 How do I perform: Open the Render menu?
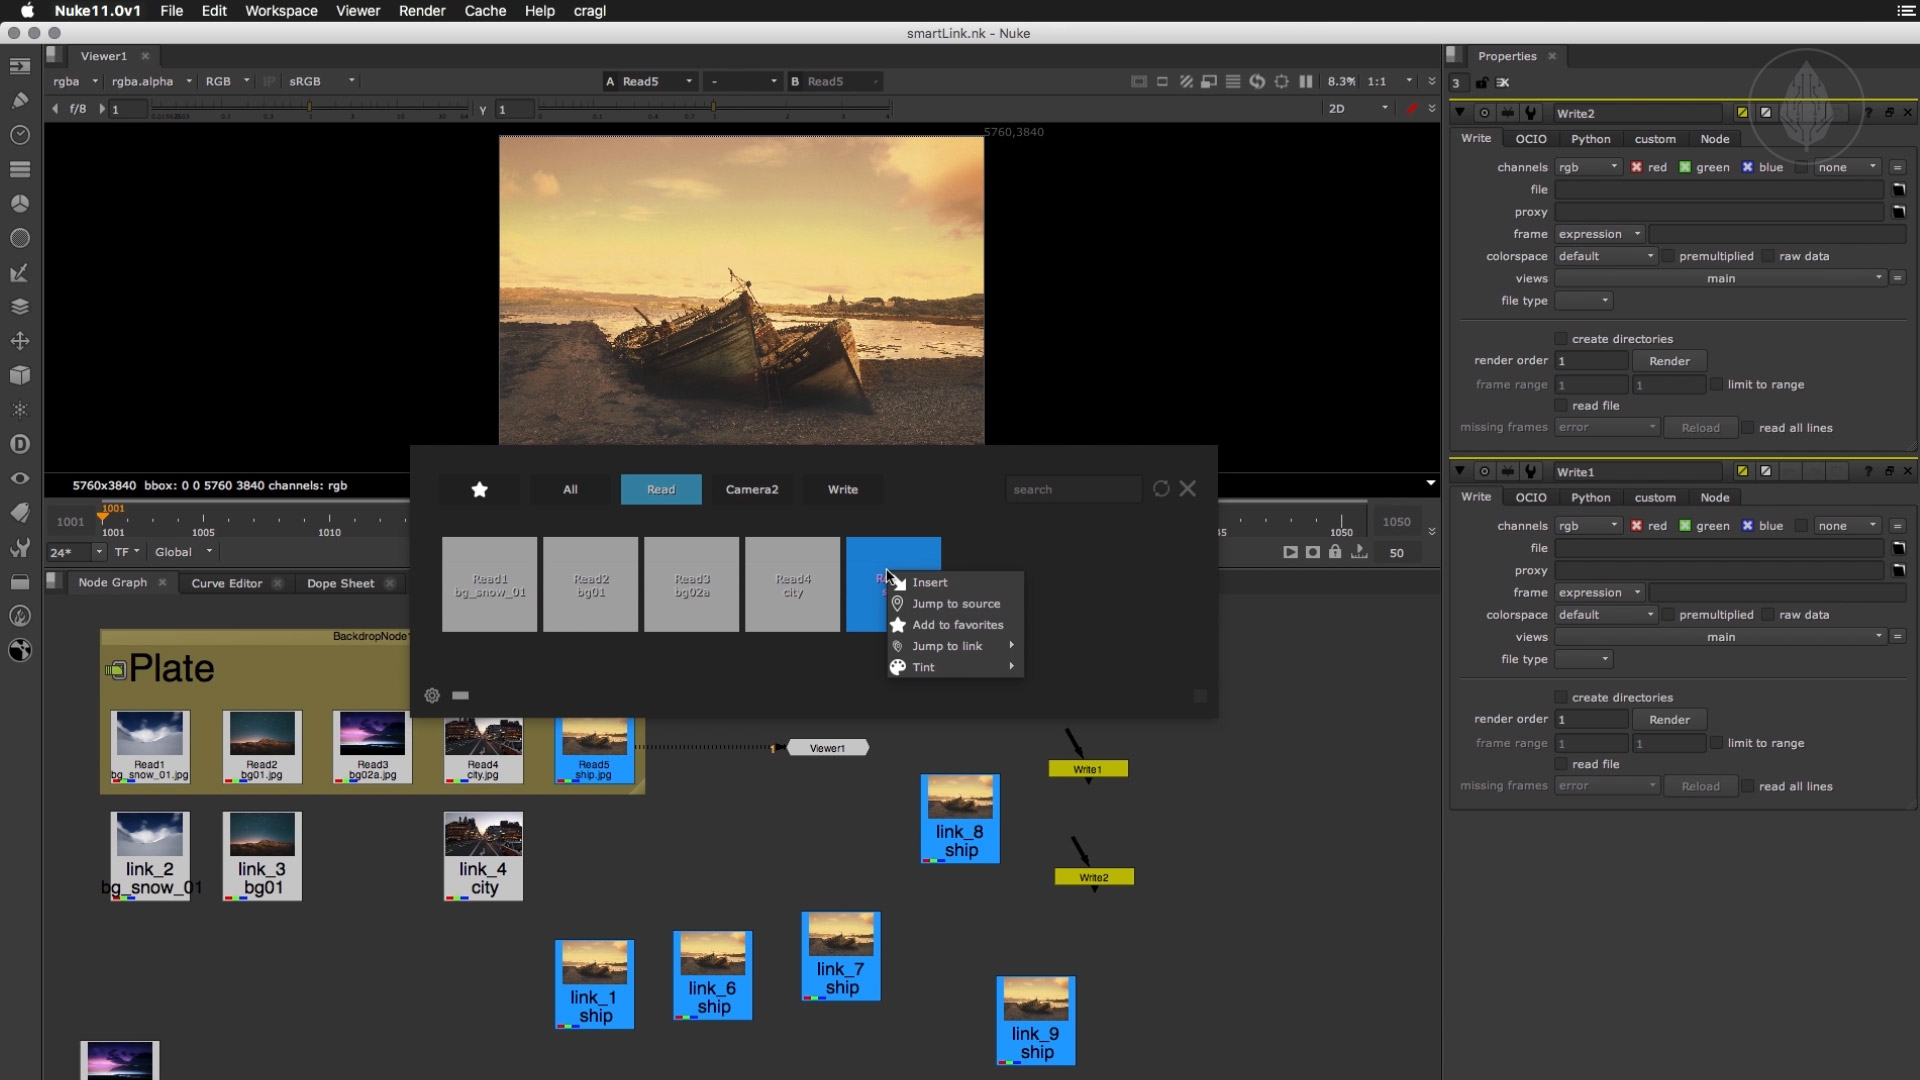tap(422, 11)
